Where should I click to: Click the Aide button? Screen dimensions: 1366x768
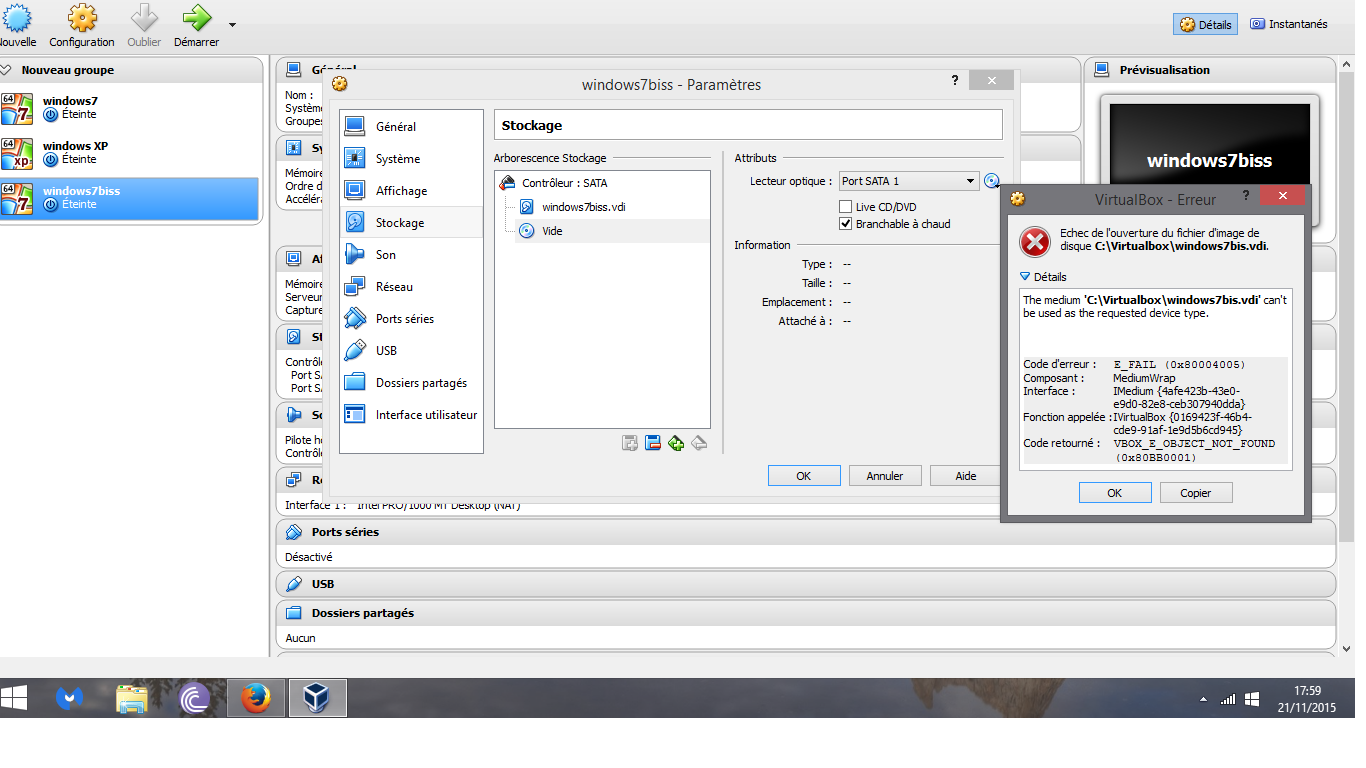pos(965,476)
